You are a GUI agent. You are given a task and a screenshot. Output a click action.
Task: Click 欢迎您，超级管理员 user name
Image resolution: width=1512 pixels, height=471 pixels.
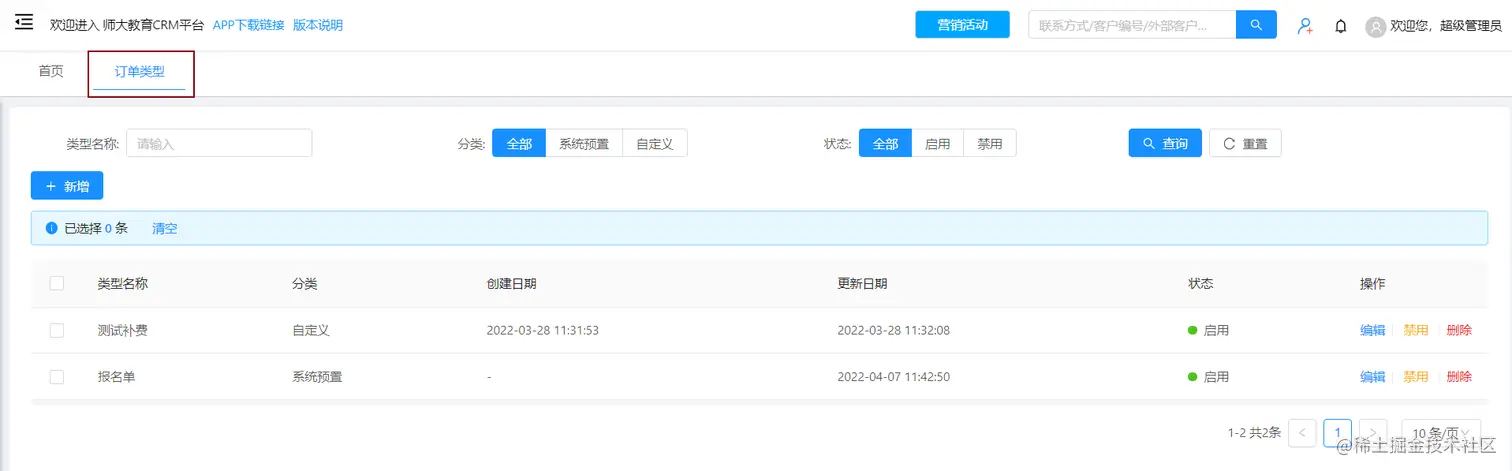1446,26
